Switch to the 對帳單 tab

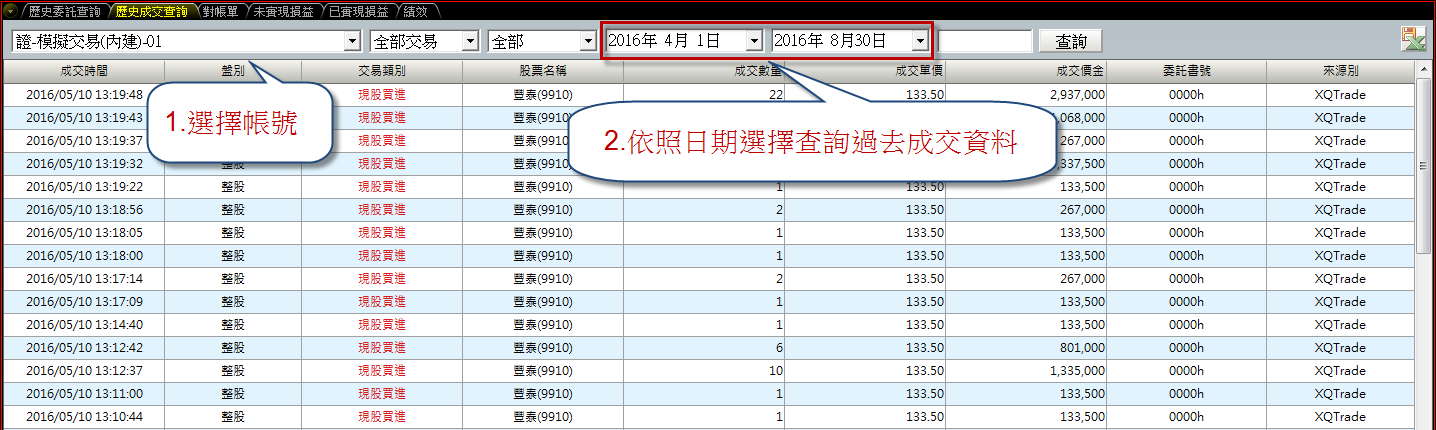pos(218,11)
